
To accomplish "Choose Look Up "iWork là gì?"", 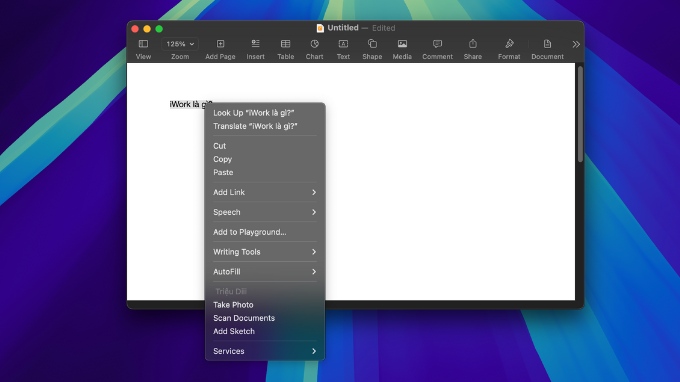I will tap(265, 113).
